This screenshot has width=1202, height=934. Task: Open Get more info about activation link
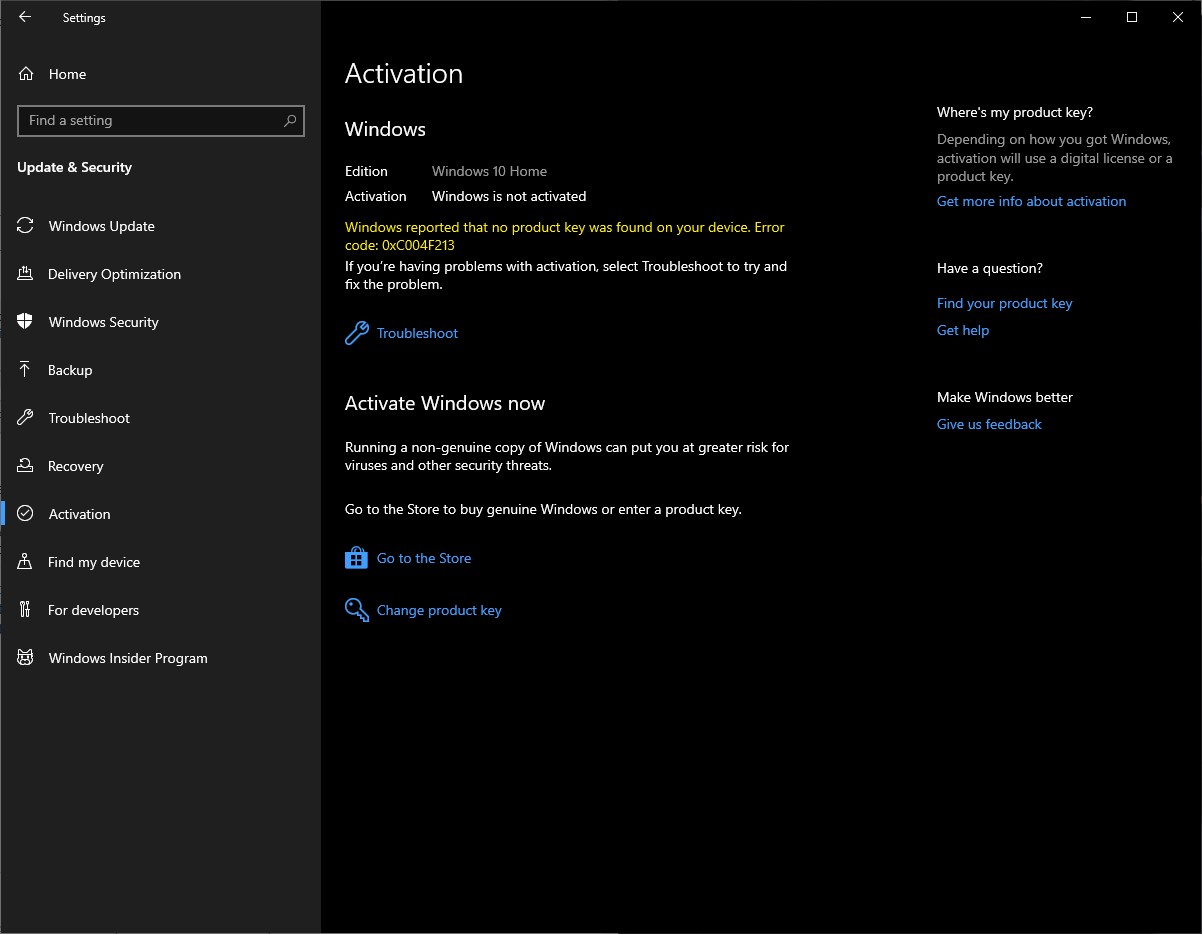[x=1031, y=201]
